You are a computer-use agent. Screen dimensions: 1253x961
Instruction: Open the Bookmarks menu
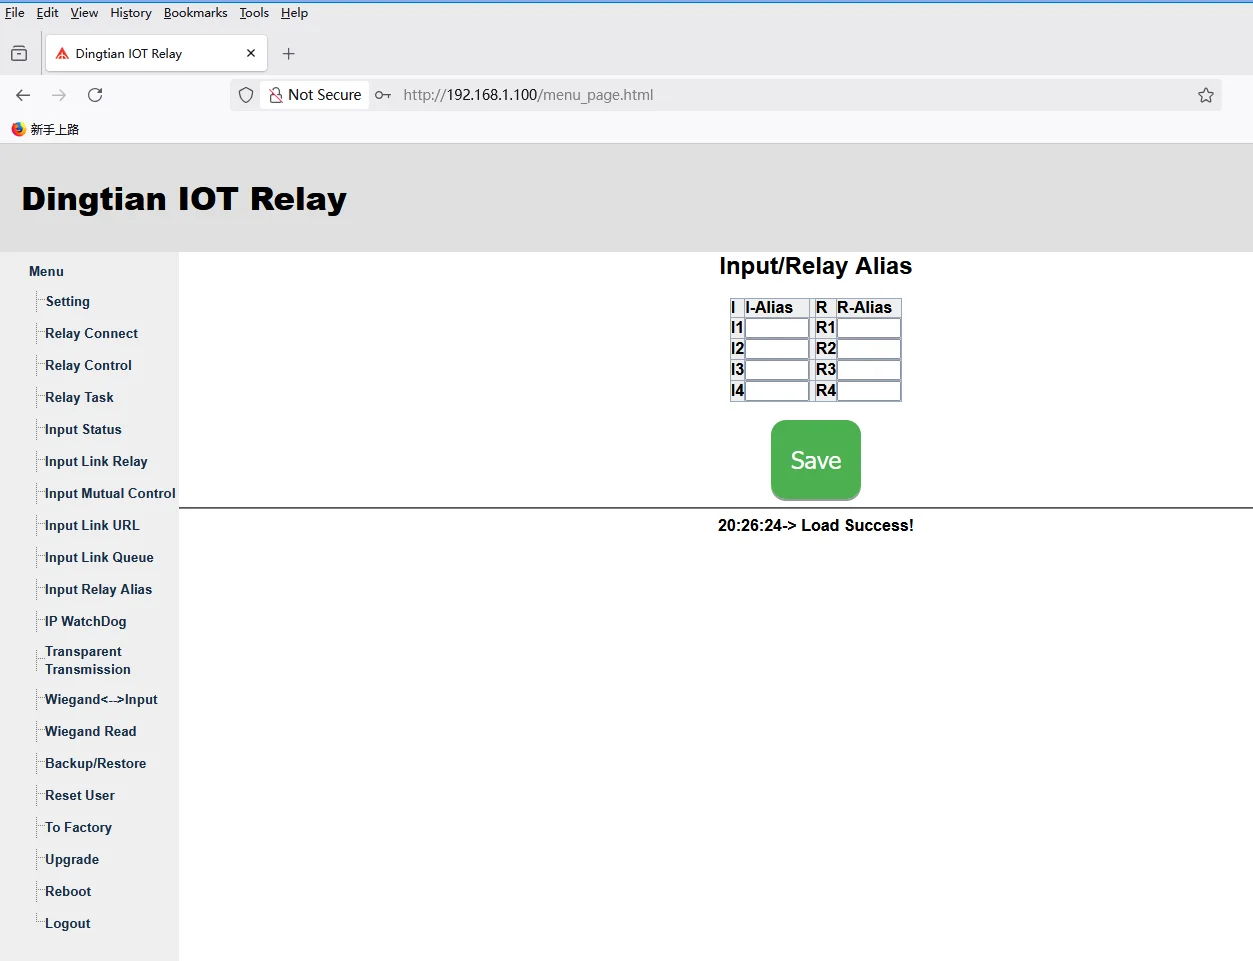click(195, 13)
